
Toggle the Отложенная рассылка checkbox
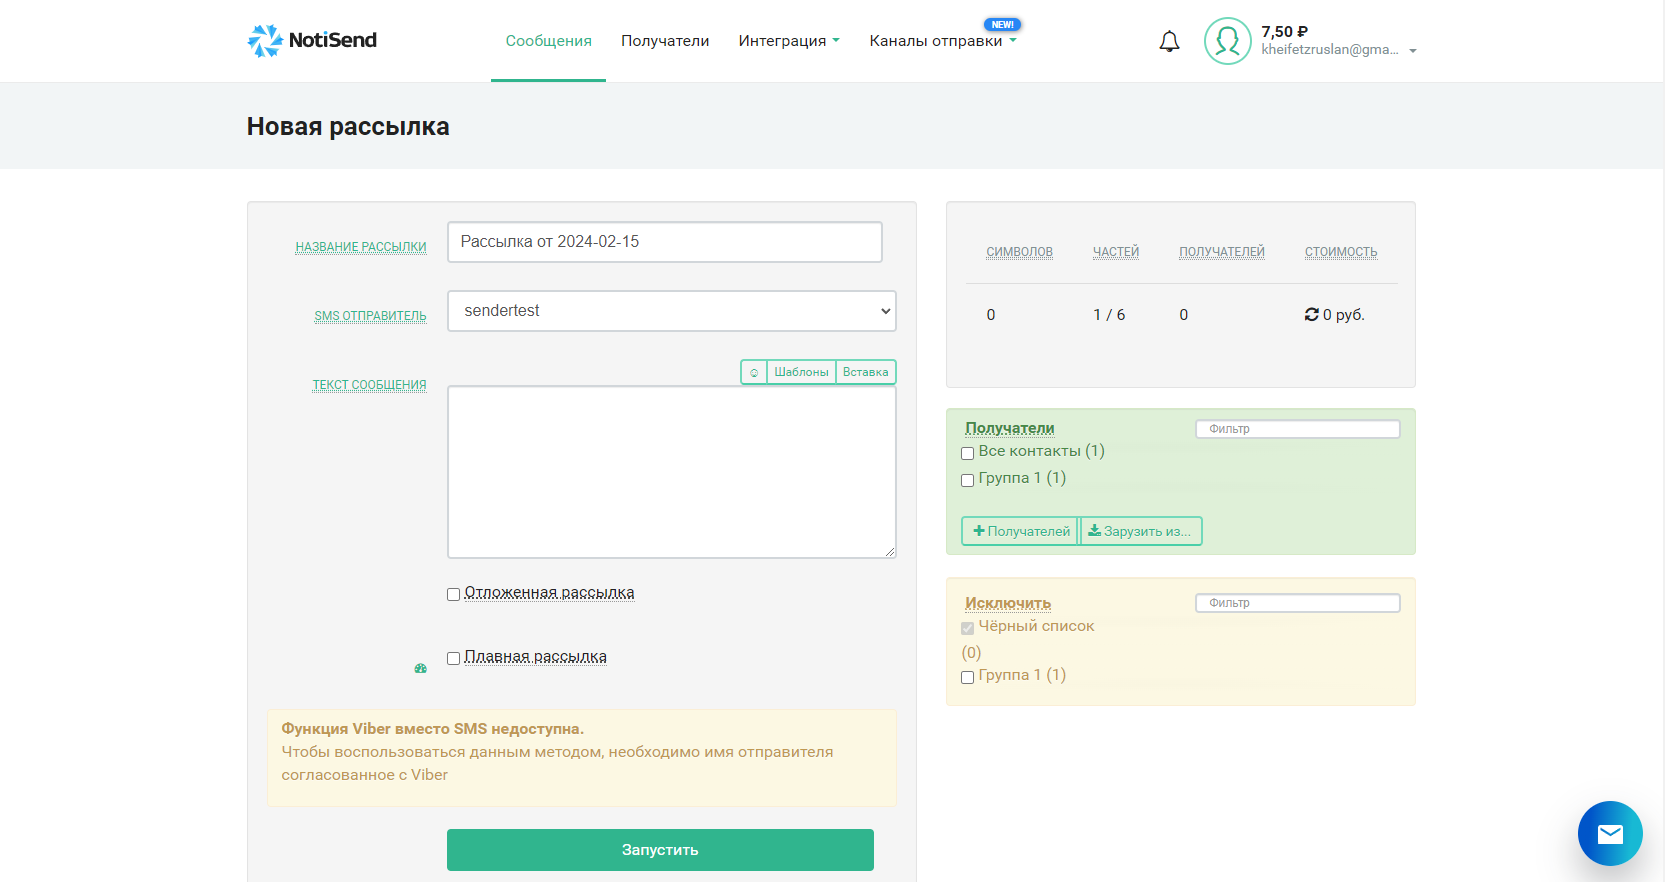(x=453, y=594)
